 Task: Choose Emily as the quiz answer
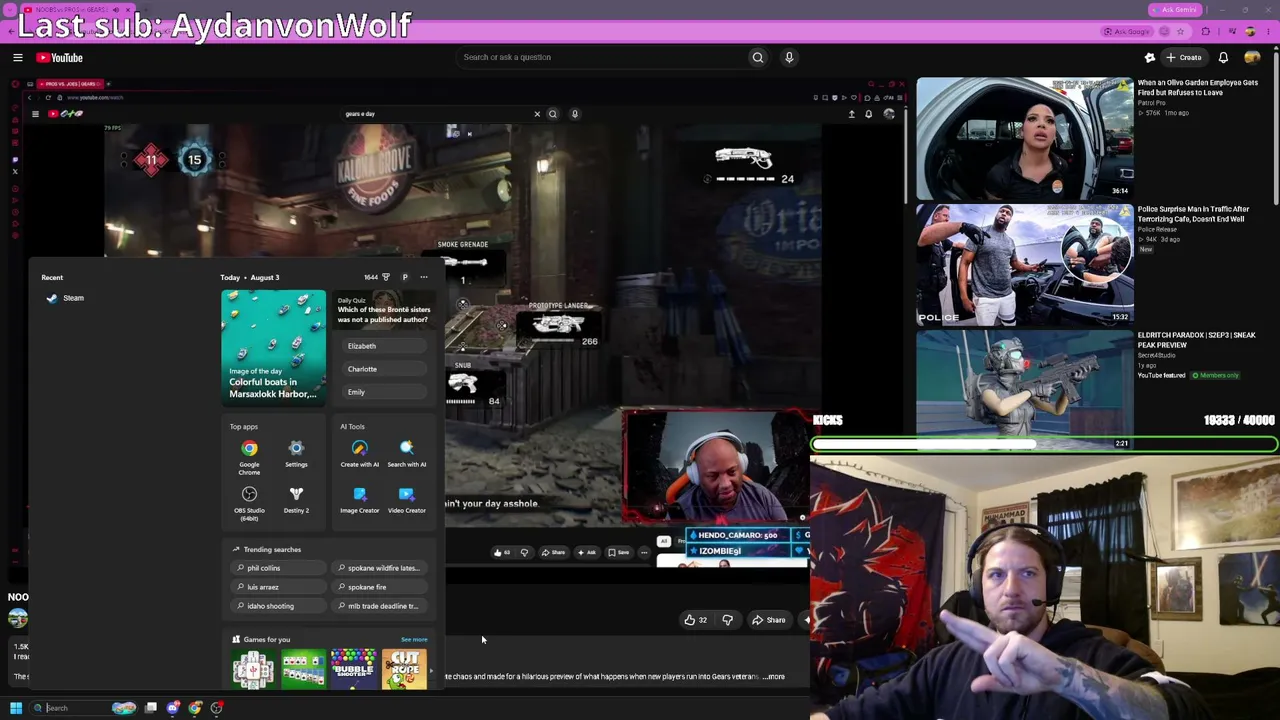[384, 392]
